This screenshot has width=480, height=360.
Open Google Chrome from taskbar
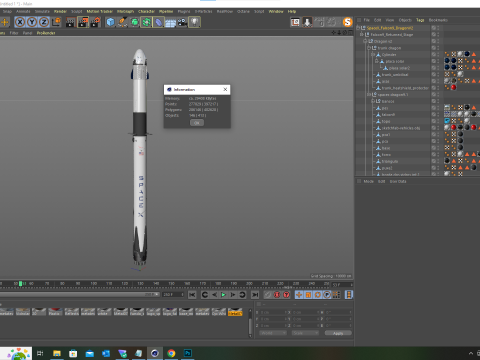(171, 353)
